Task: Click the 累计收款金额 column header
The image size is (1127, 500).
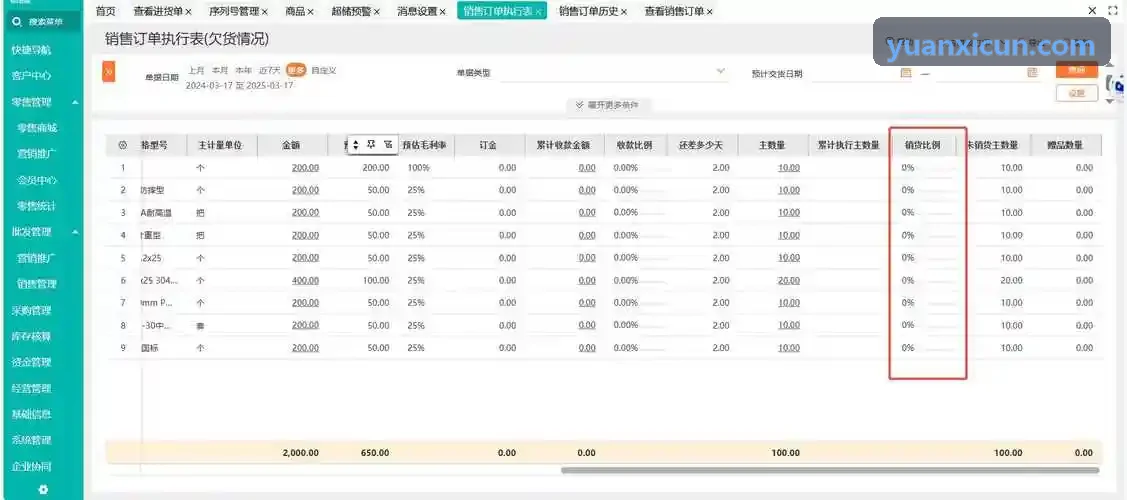Action: (564, 145)
